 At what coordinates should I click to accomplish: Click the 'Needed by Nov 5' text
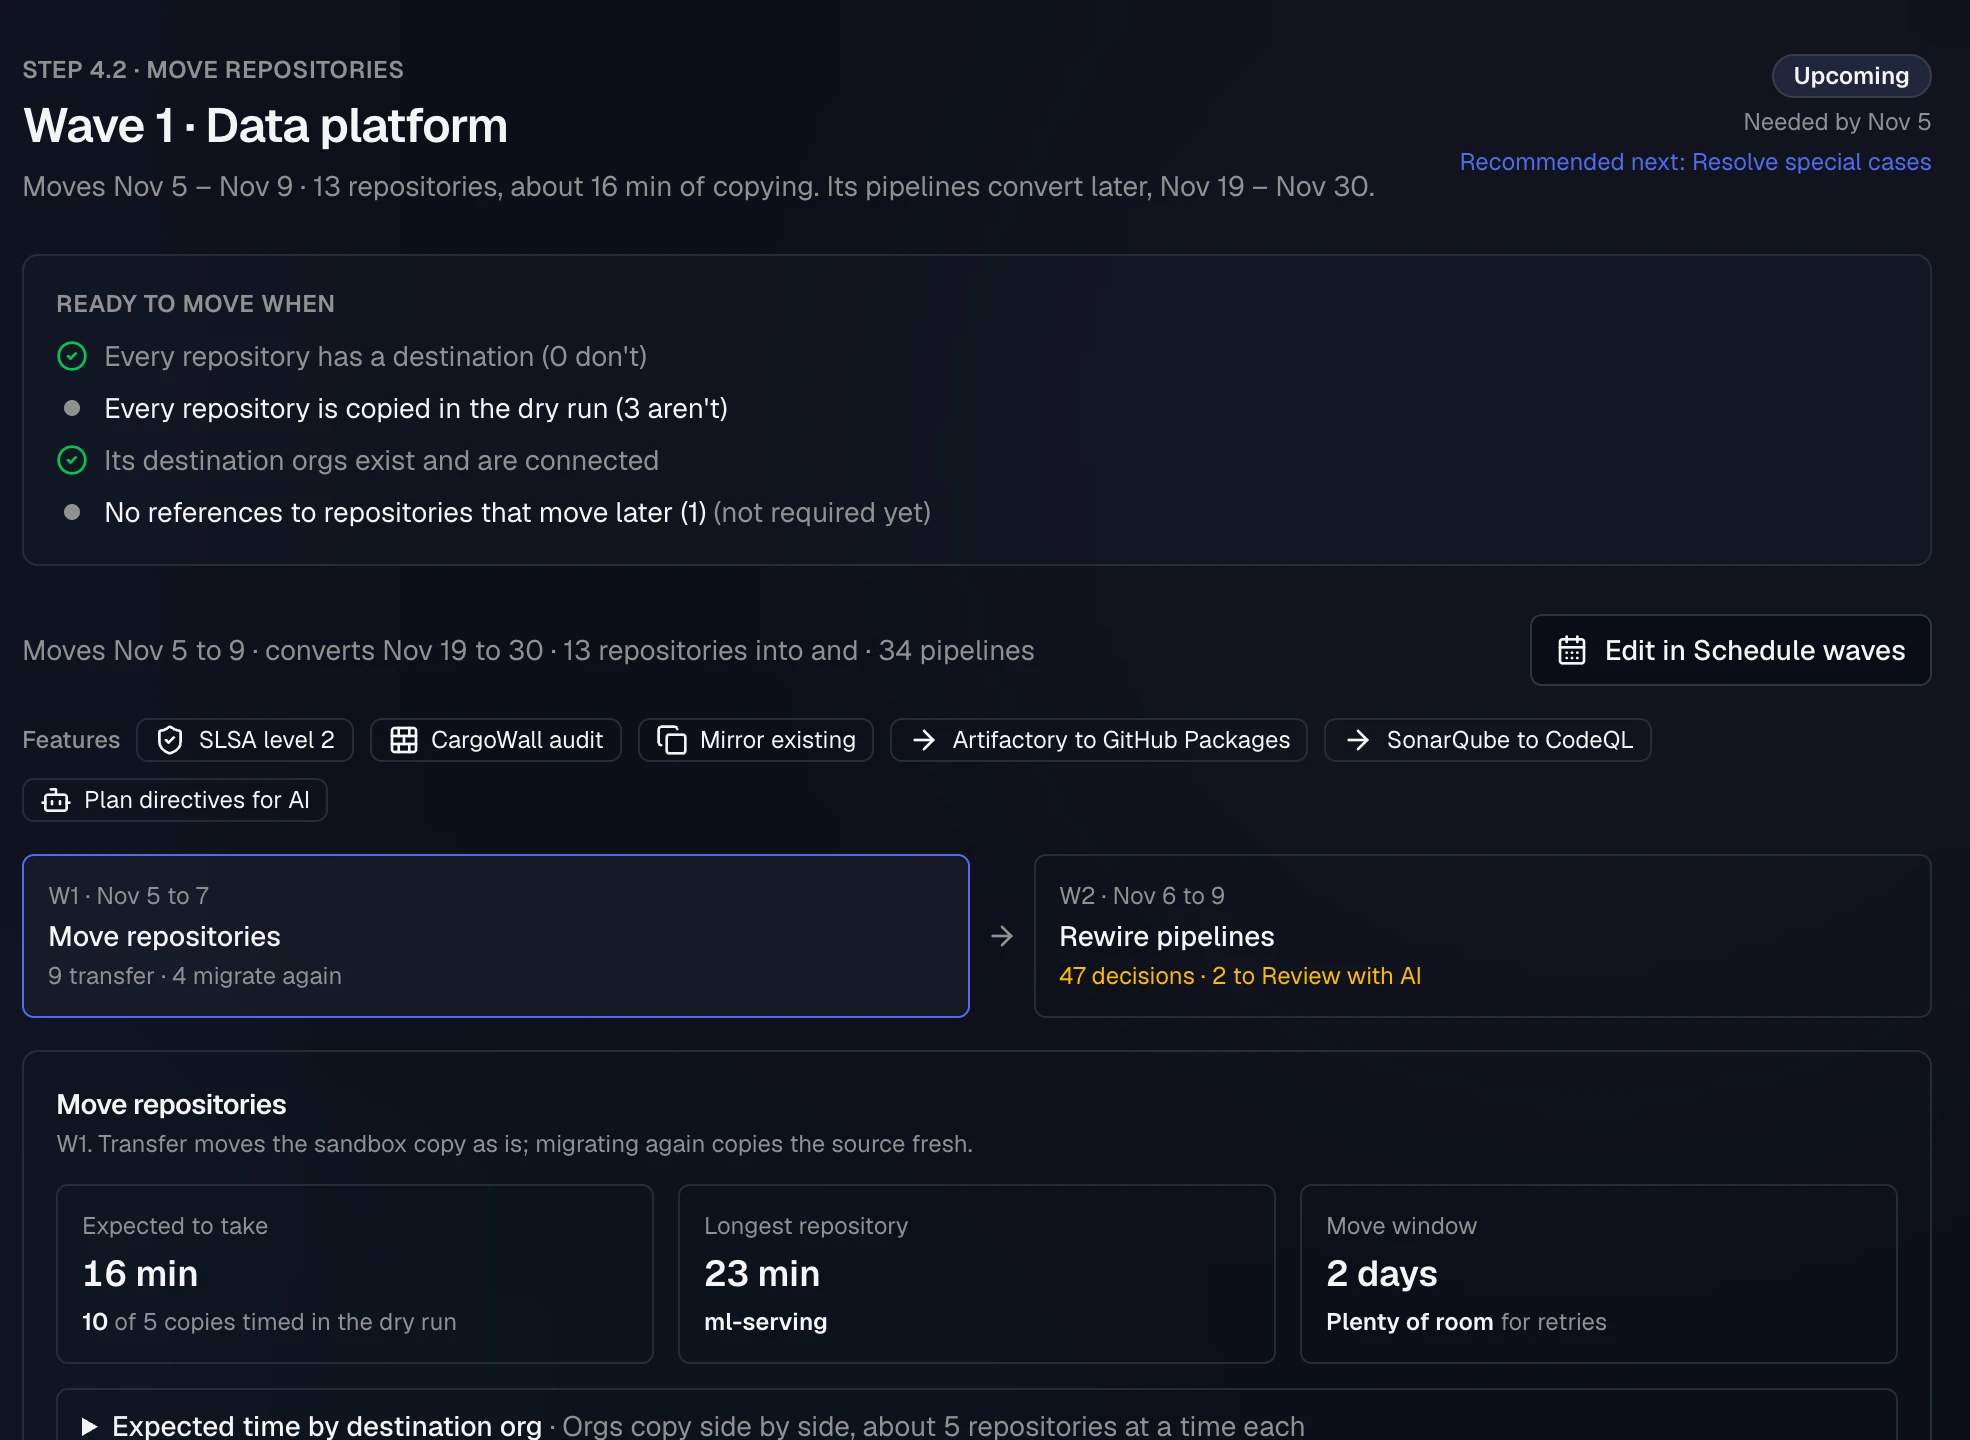pyautogui.click(x=1837, y=122)
